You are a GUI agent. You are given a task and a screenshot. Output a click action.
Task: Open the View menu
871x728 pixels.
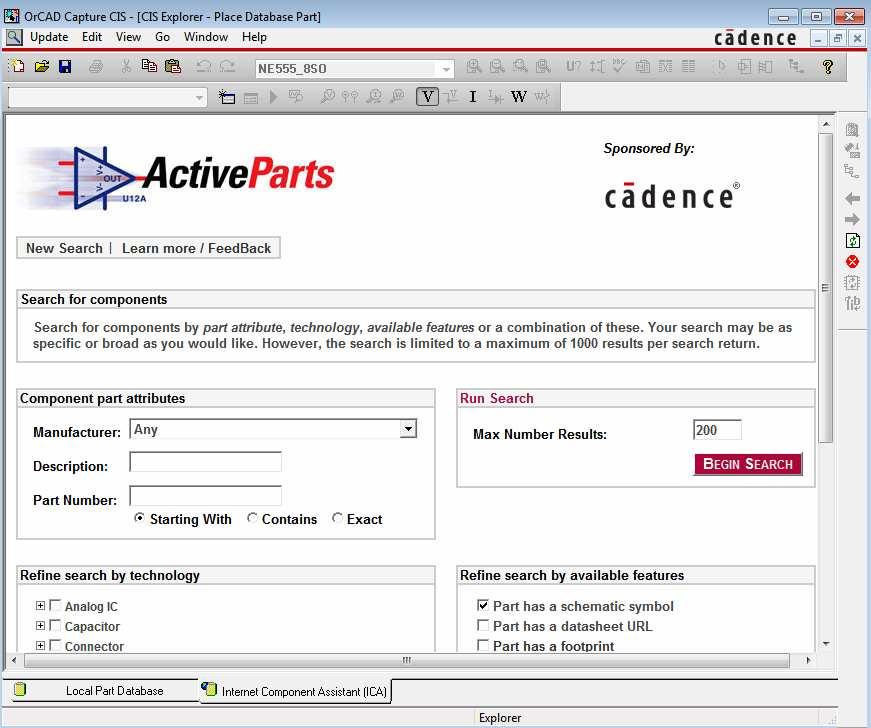(x=128, y=37)
